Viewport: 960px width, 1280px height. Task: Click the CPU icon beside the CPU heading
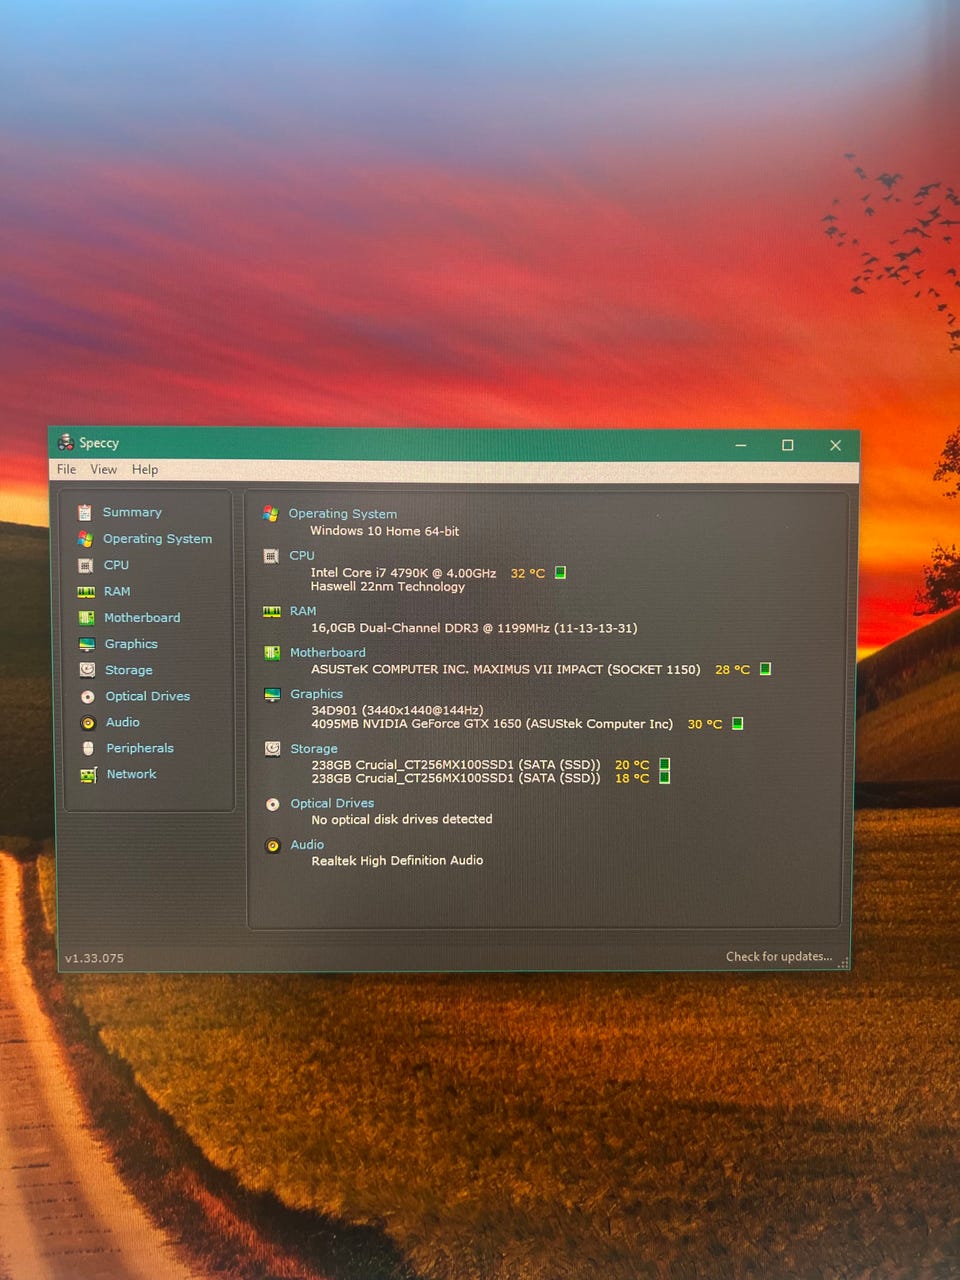tap(271, 556)
